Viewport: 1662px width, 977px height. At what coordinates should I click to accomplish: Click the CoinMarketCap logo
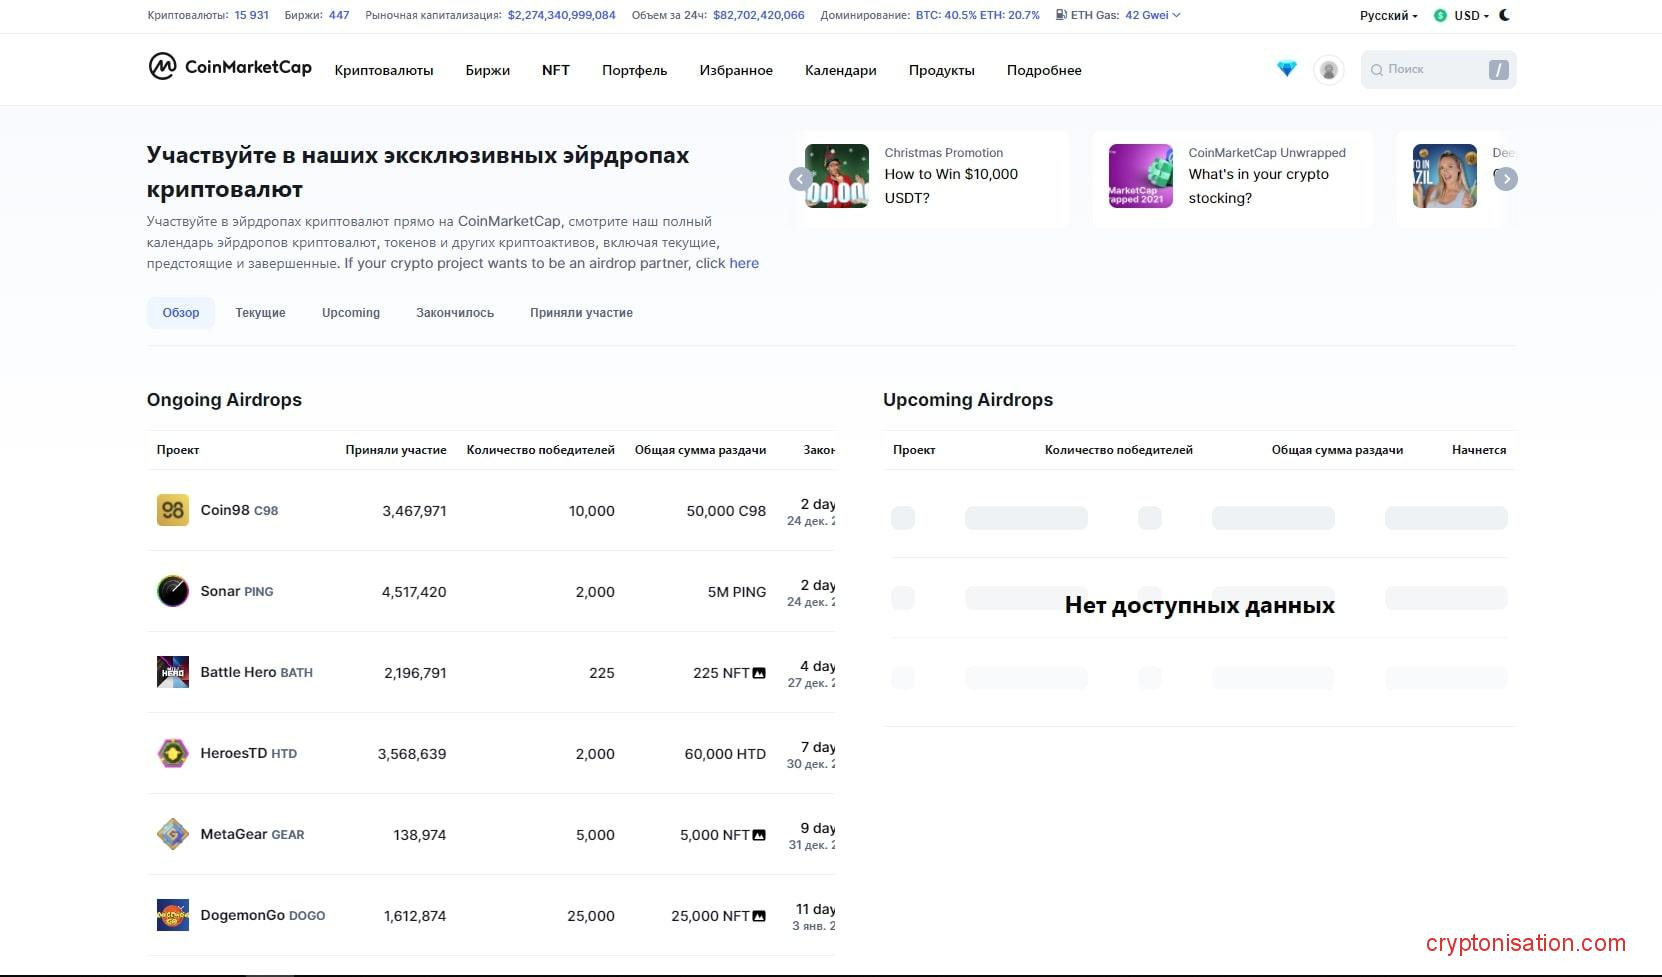(230, 67)
